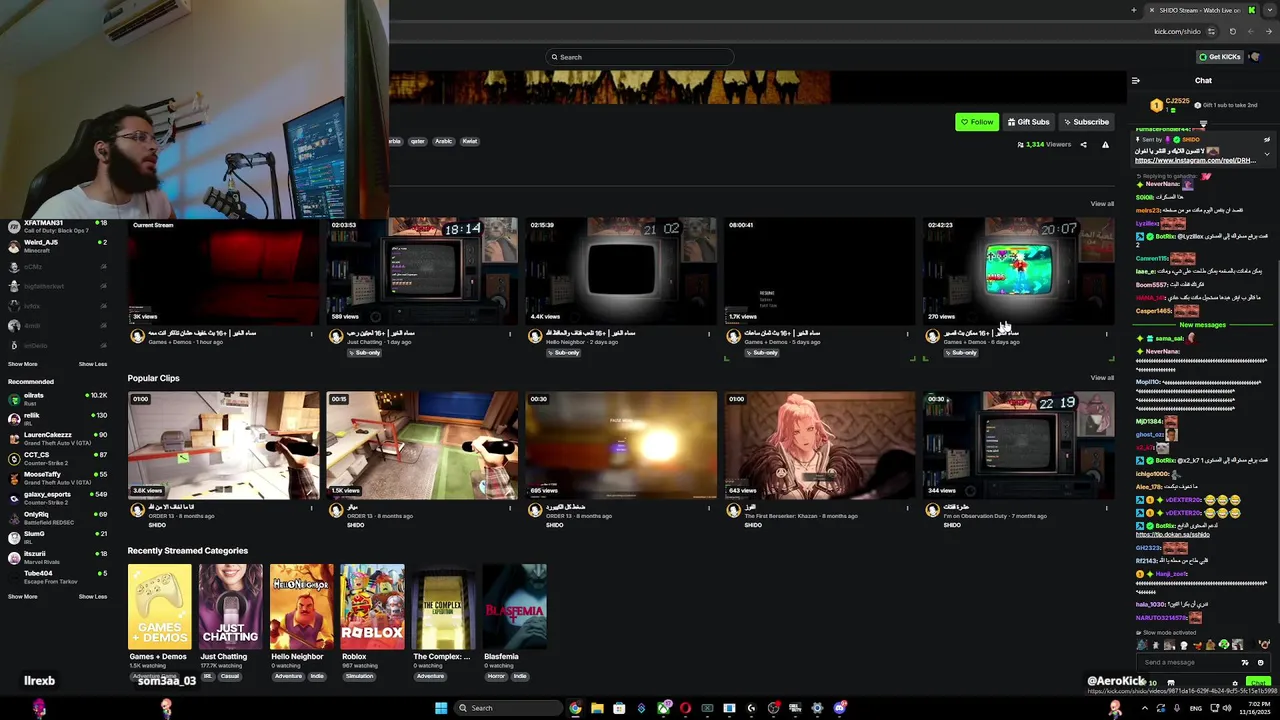Expand recommended channels with Show More
The width and height of the screenshot is (1280, 720).
coord(23,597)
